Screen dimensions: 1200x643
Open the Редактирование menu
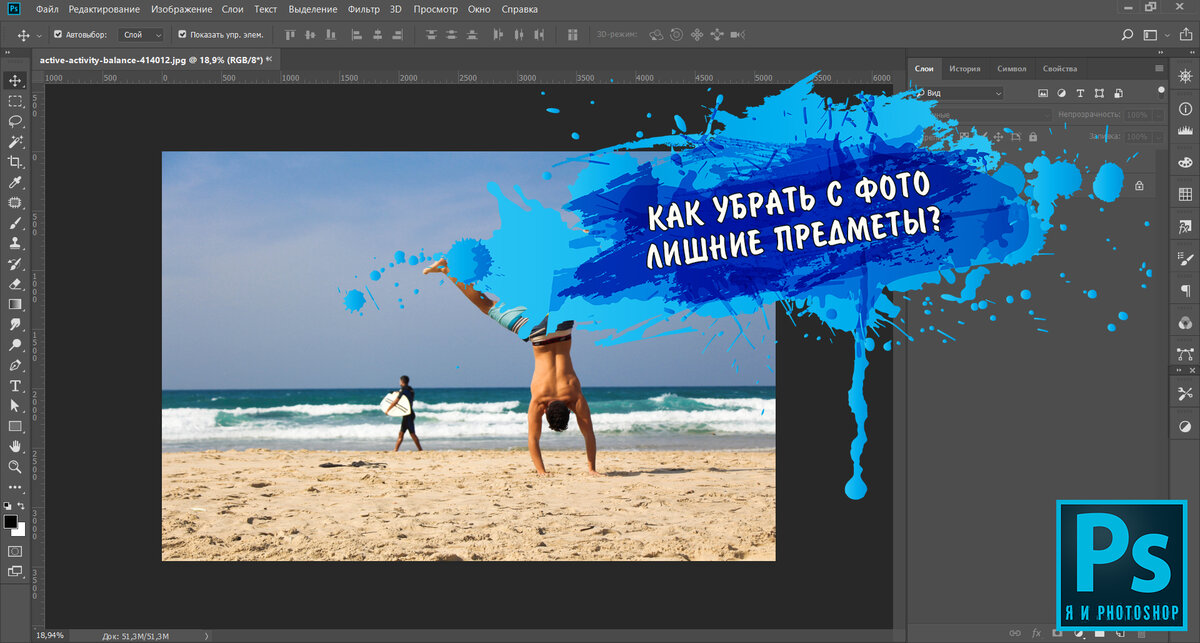tap(104, 9)
